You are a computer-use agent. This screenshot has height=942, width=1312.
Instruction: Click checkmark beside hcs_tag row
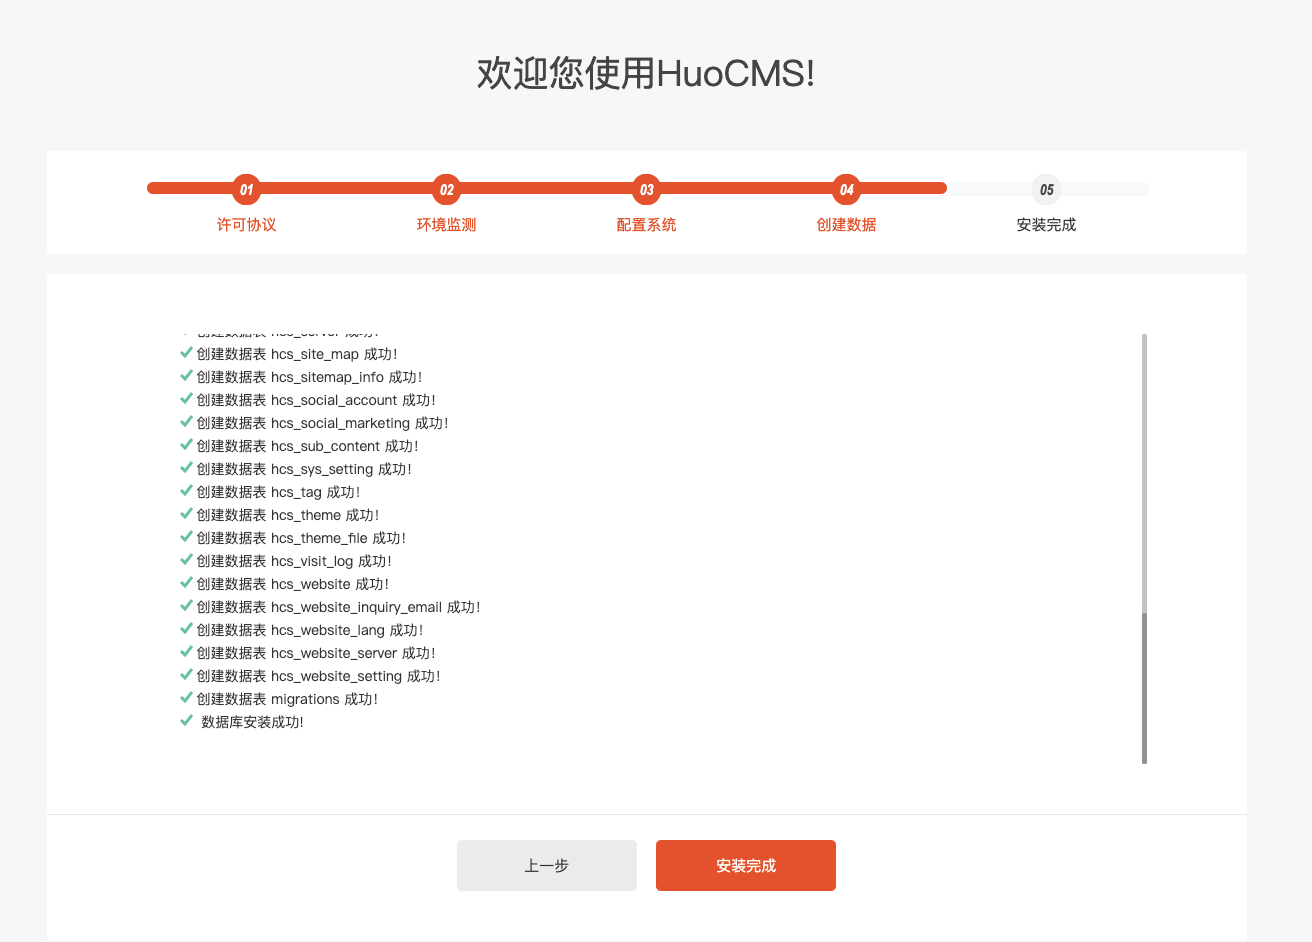(x=186, y=491)
